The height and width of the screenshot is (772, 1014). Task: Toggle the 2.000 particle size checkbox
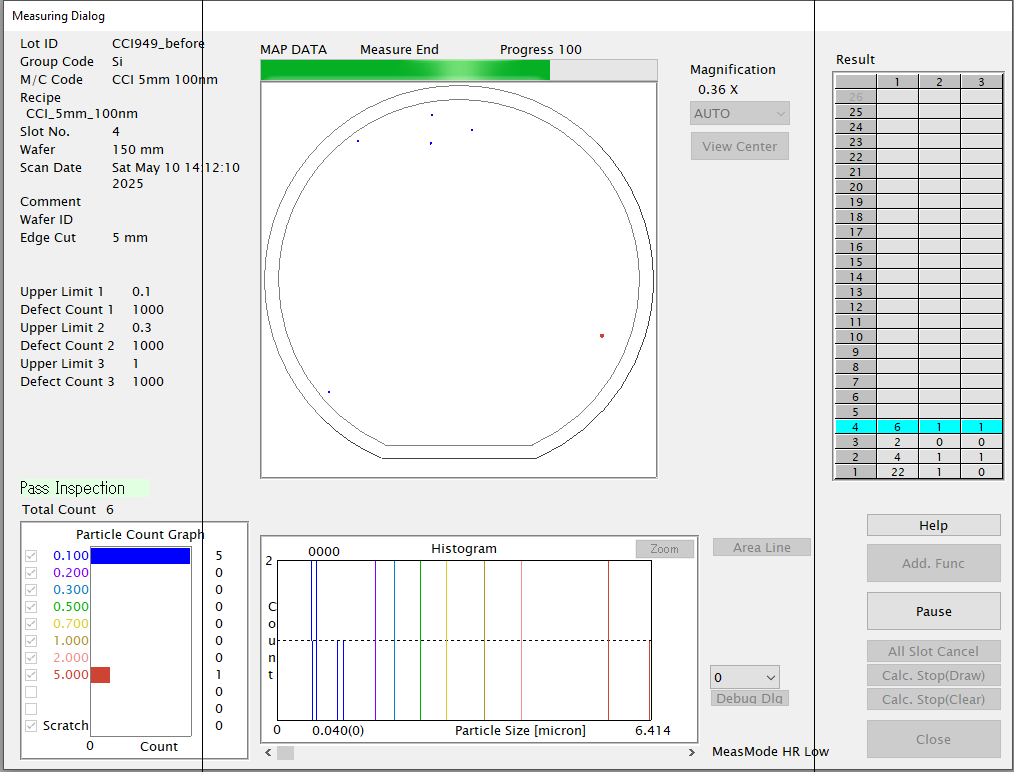[31, 658]
